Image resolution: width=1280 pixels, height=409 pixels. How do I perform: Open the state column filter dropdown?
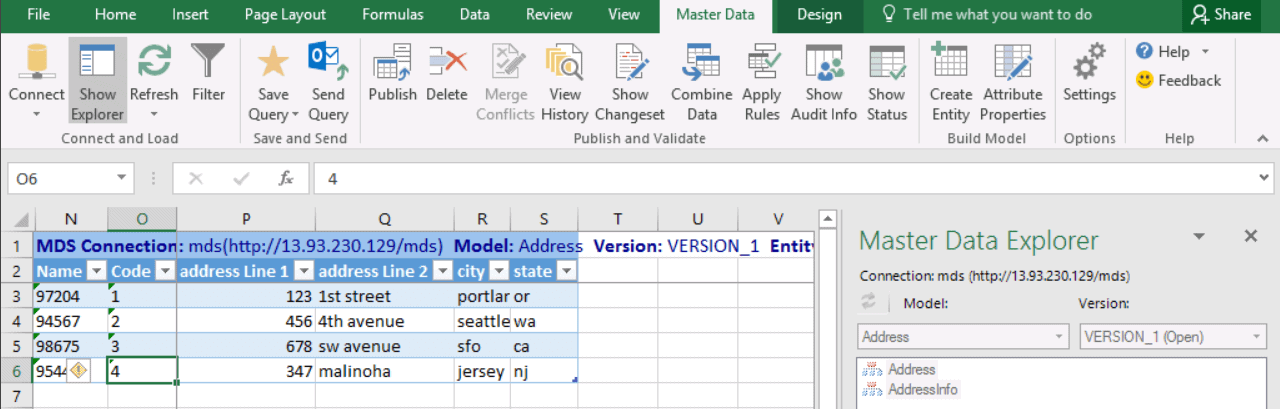point(566,271)
